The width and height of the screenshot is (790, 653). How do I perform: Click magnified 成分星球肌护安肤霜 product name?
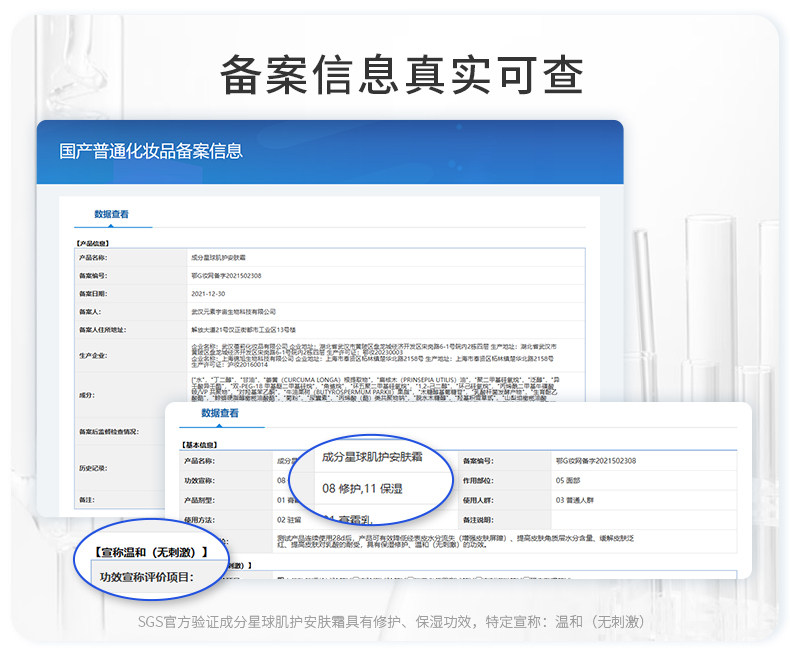click(x=372, y=457)
